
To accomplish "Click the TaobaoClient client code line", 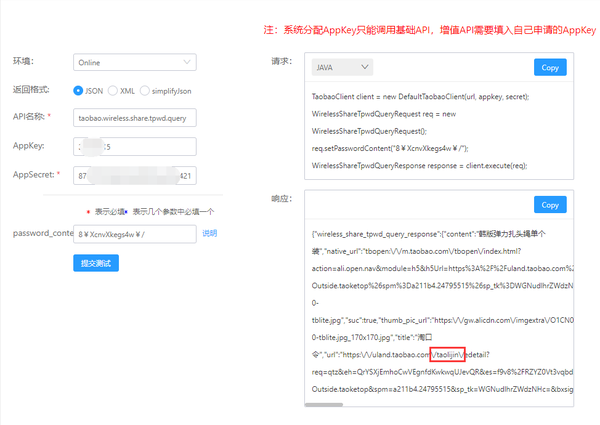I will [x=420, y=96].
